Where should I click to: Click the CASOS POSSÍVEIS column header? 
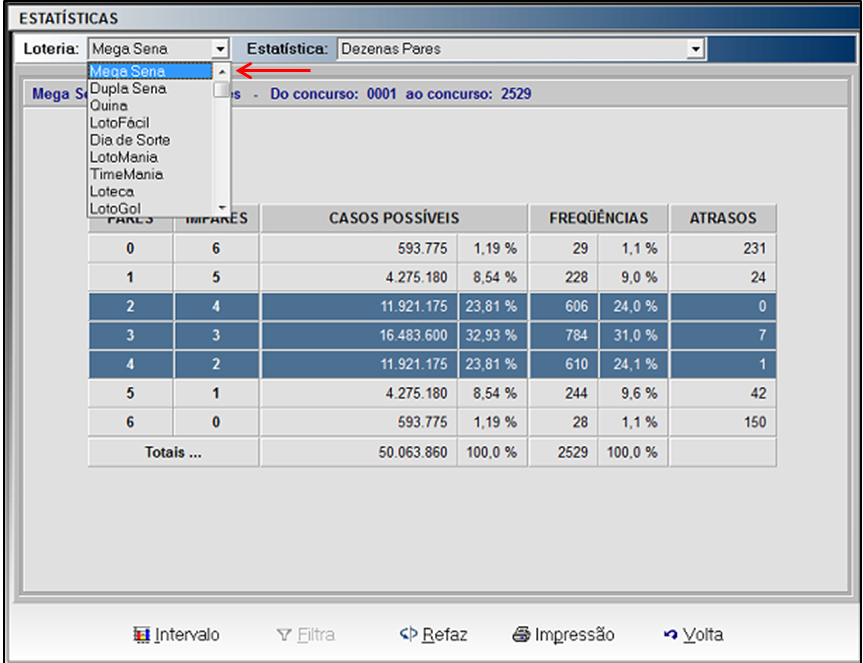pyautogui.click(x=394, y=218)
